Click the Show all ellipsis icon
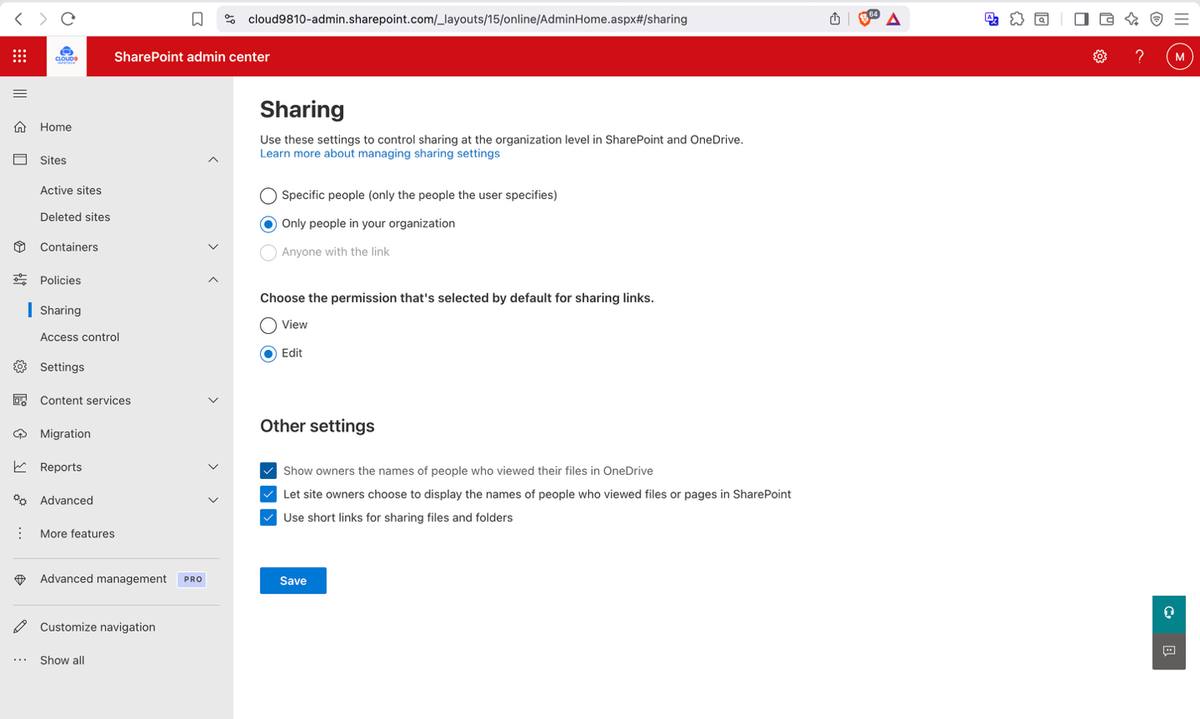The image size is (1200, 719). 19,660
